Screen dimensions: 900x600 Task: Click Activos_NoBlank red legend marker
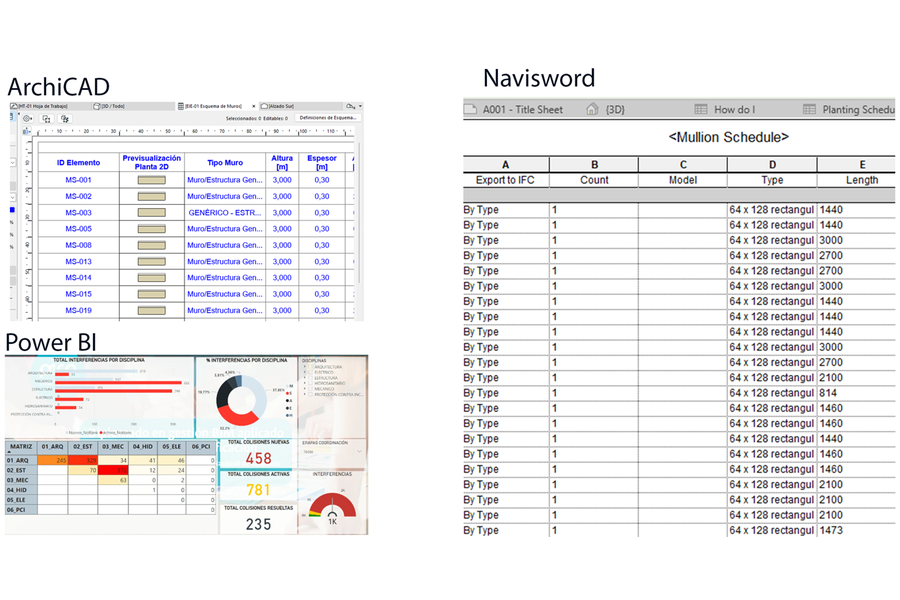(x=100, y=432)
